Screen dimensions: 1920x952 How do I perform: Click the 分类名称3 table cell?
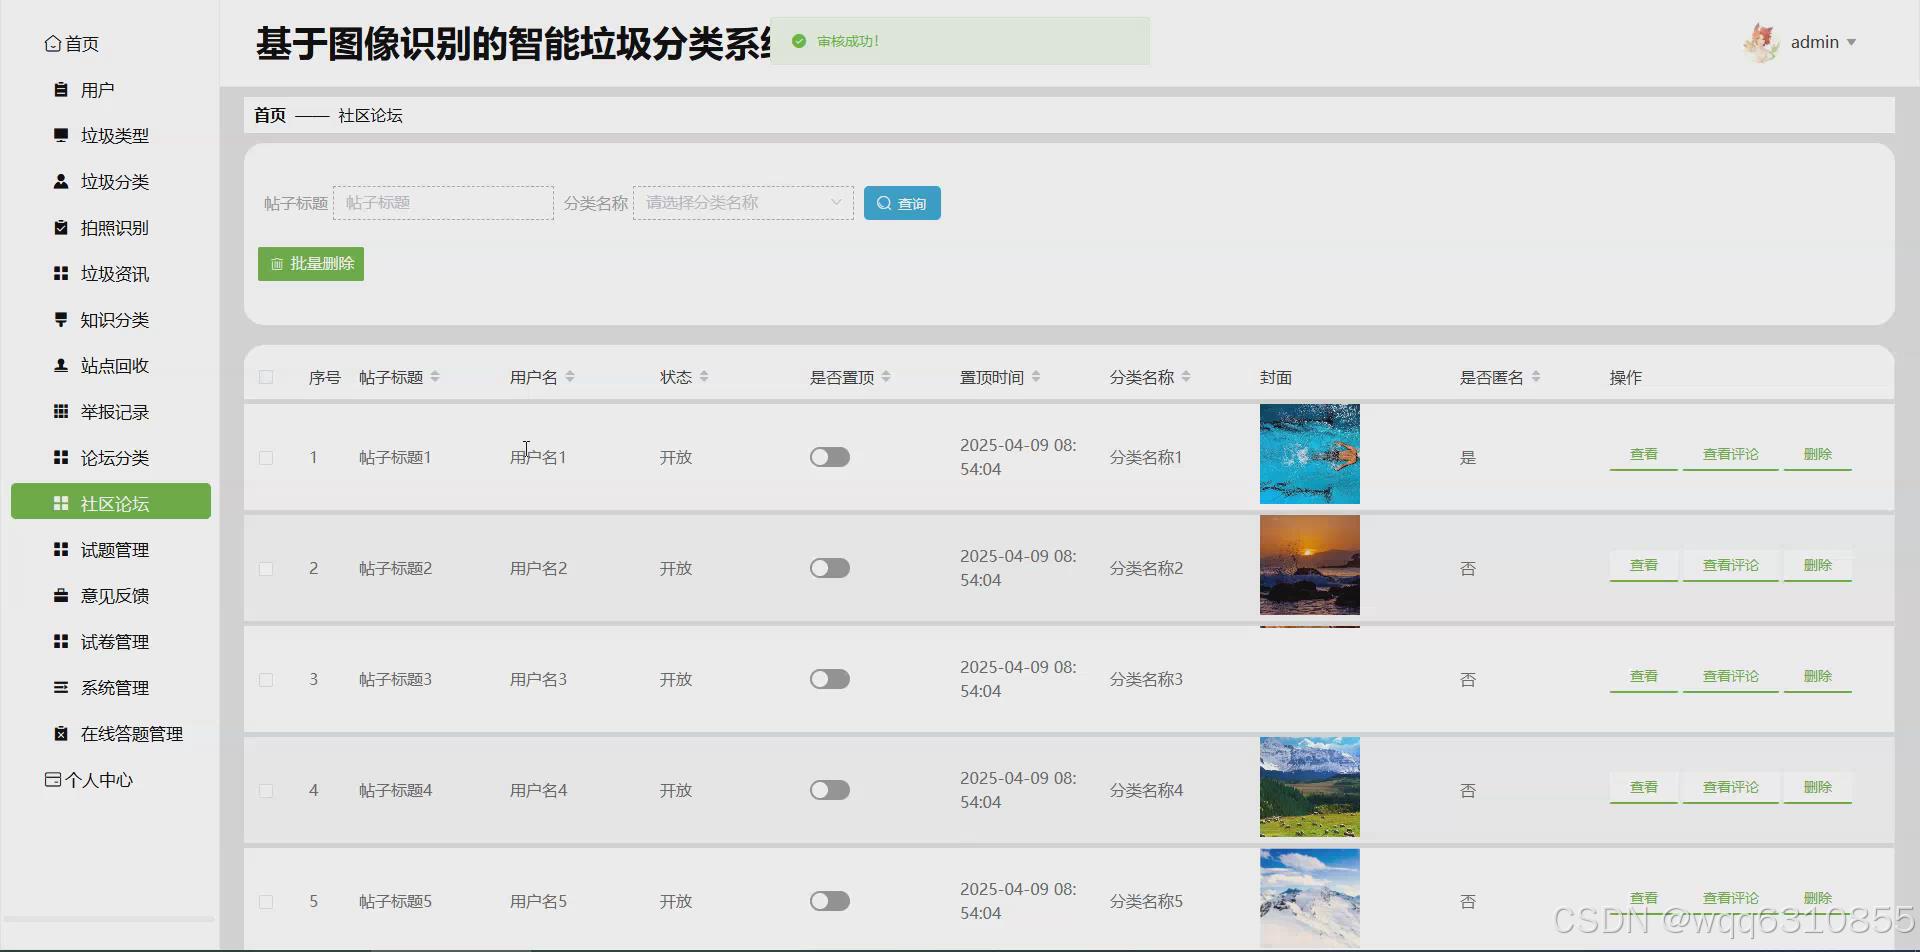[x=1146, y=679]
